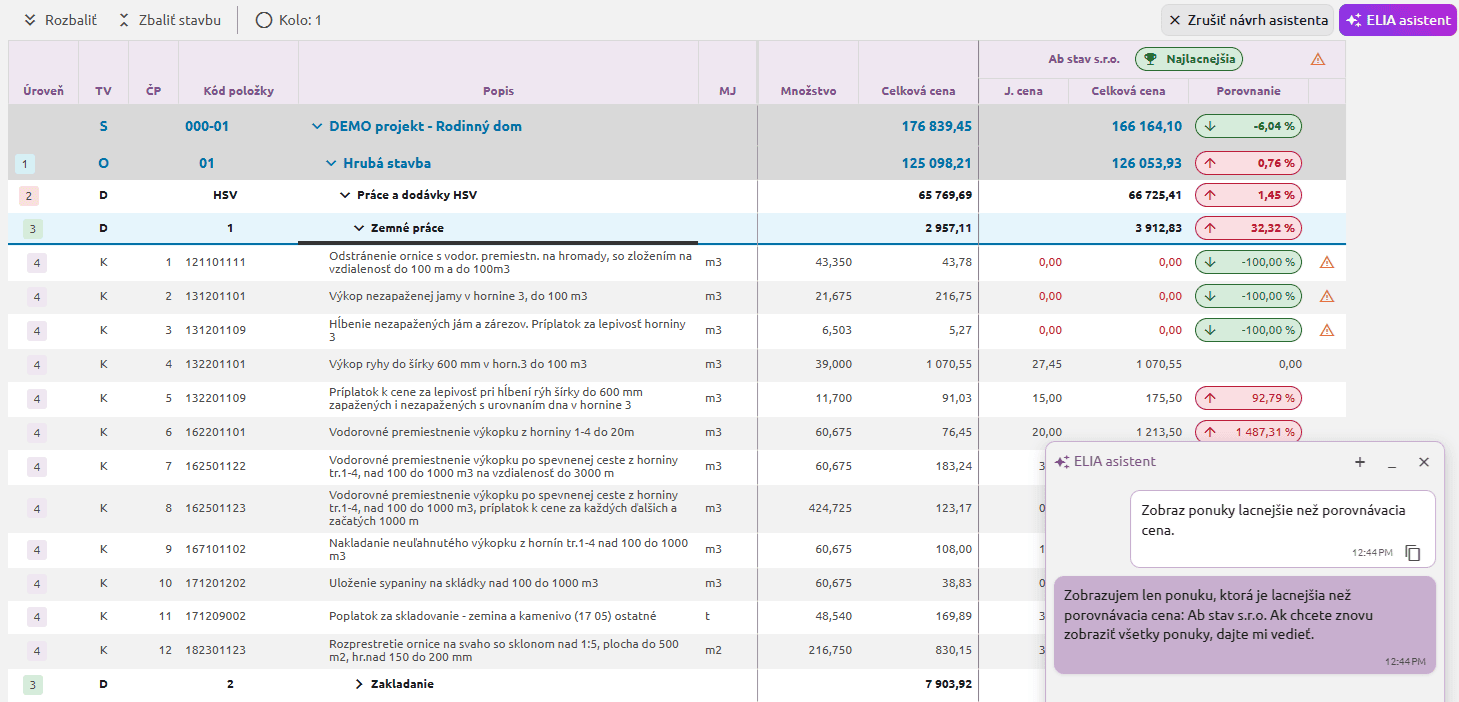Click -100,00 % badge on row 131201109
Screen dimensions: 1459x702
1248,330
